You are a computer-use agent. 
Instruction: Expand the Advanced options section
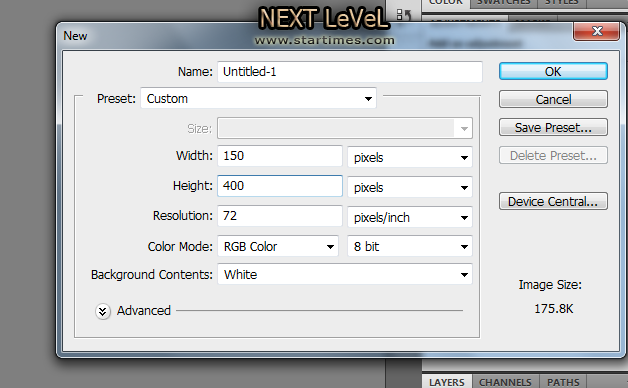click(x=103, y=311)
